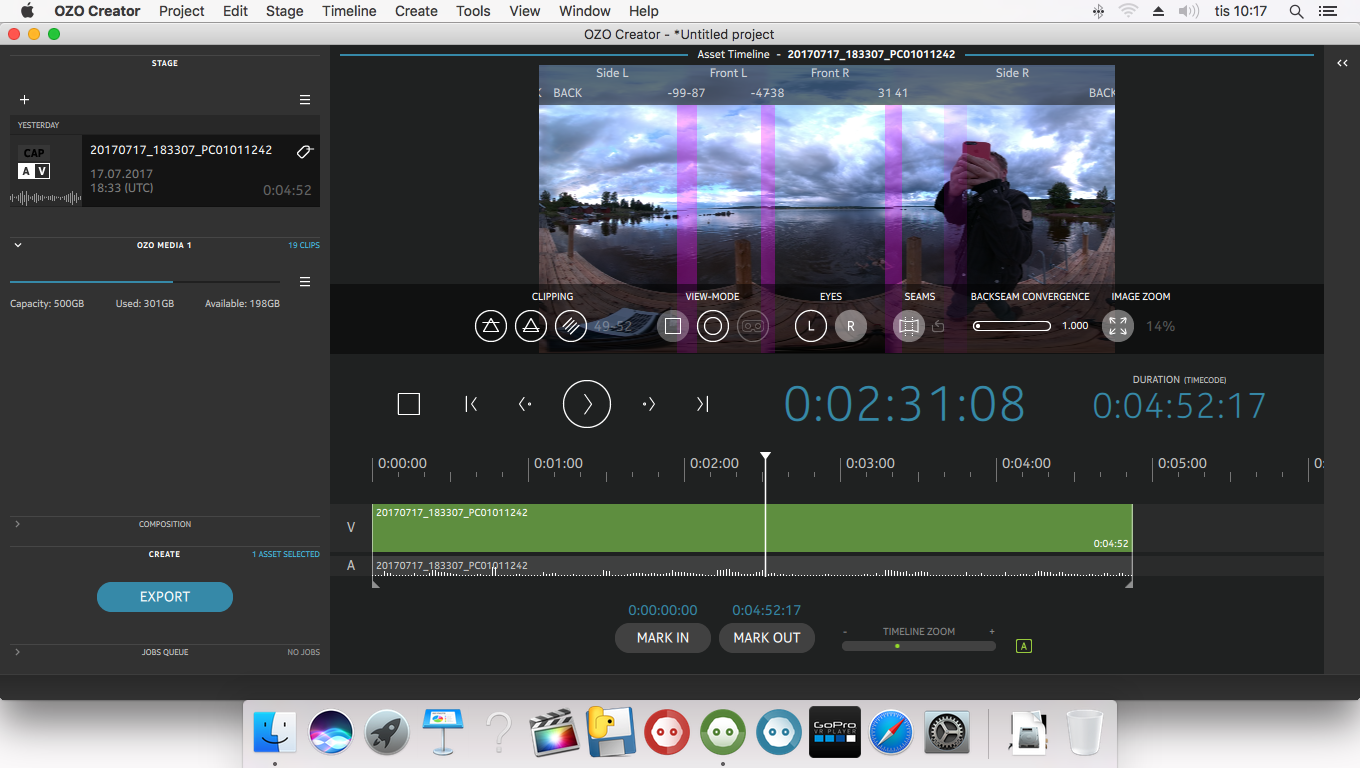Select the 20170717_183307_PC01011242 asset in Stage
Image resolution: width=1360 pixels, height=768 pixels.
coord(165,171)
